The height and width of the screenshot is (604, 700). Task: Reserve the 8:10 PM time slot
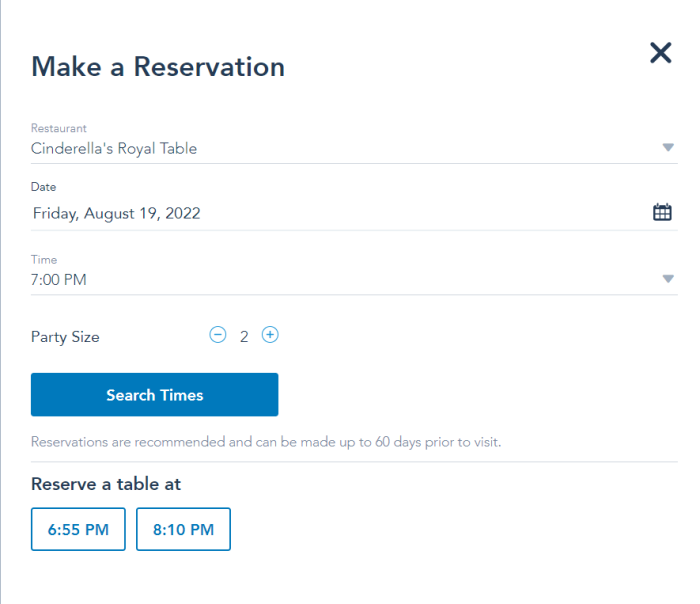(183, 529)
